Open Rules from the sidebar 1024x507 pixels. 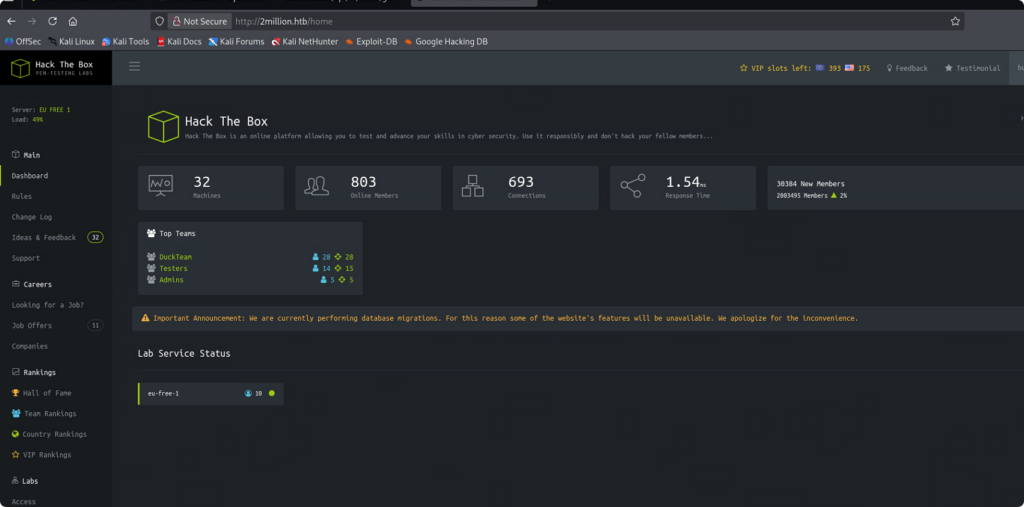pos(22,196)
